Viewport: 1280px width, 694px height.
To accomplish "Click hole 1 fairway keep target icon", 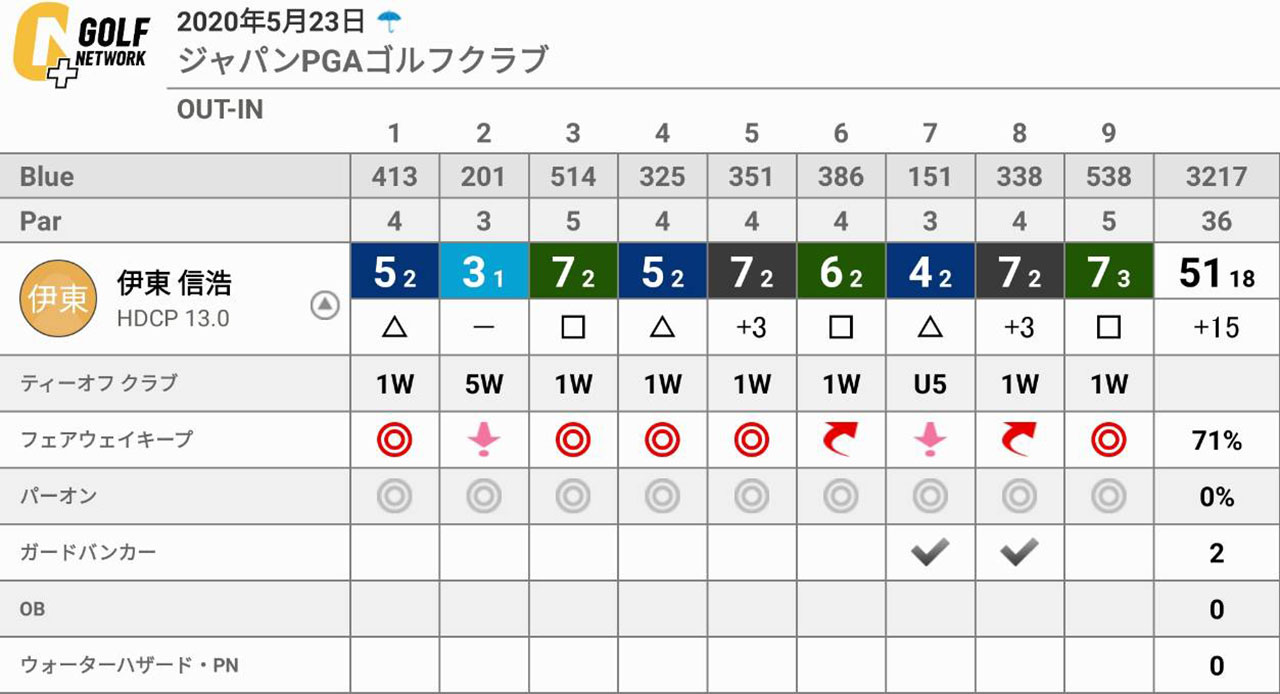I will click(394, 438).
